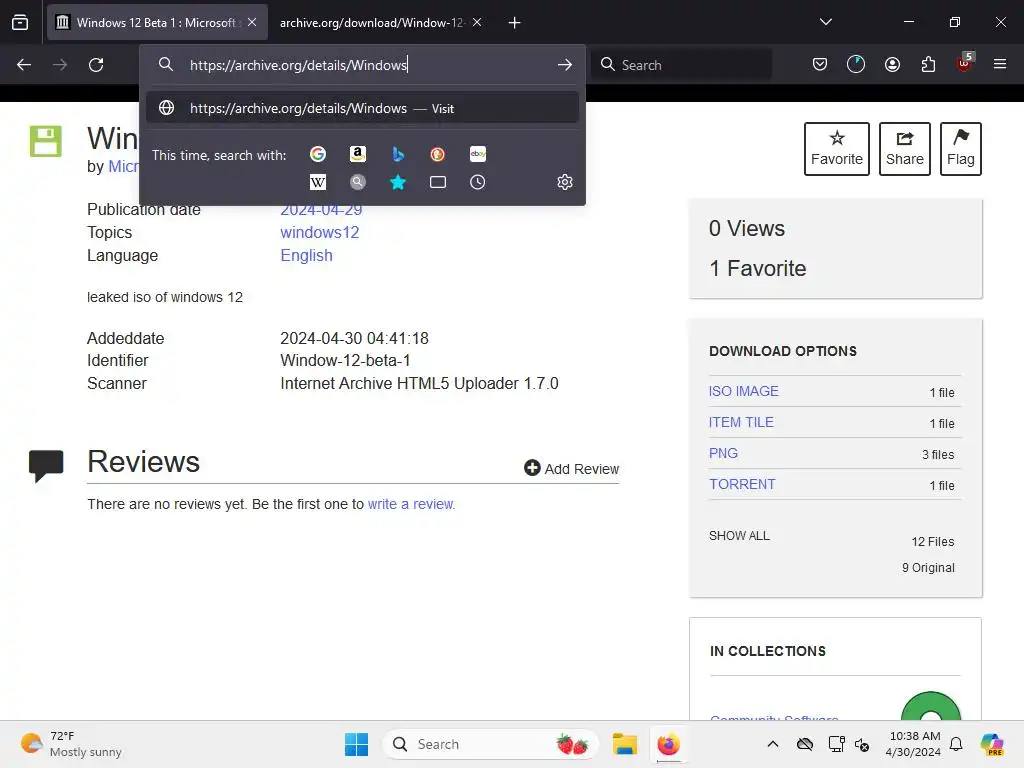Viewport: 1024px width, 768px height.
Task: Open the Firefox View tab list icon
Action: click(x=20, y=22)
